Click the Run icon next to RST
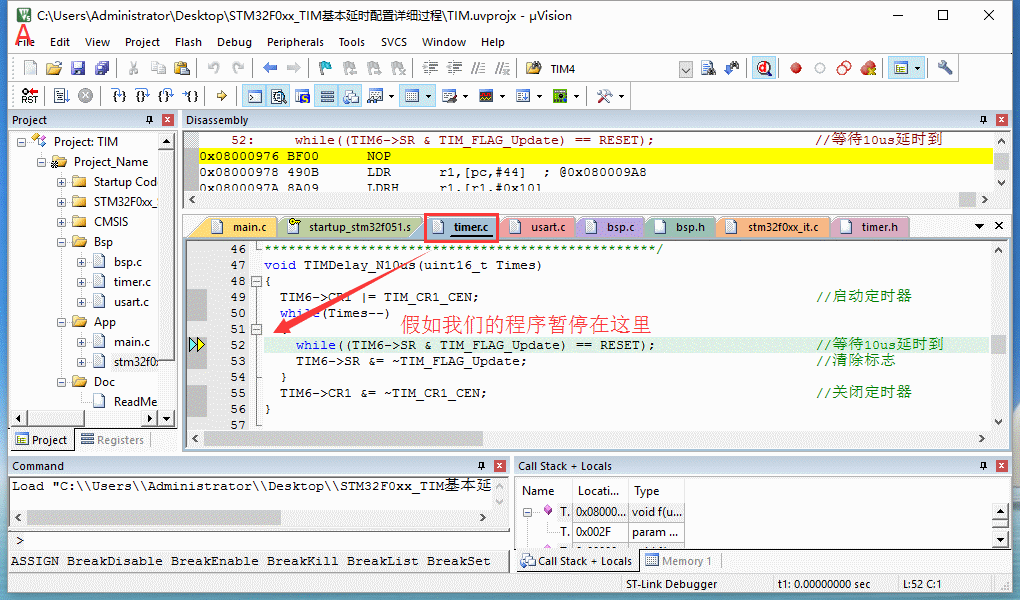 pyautogui.click(x=61, y=96)
